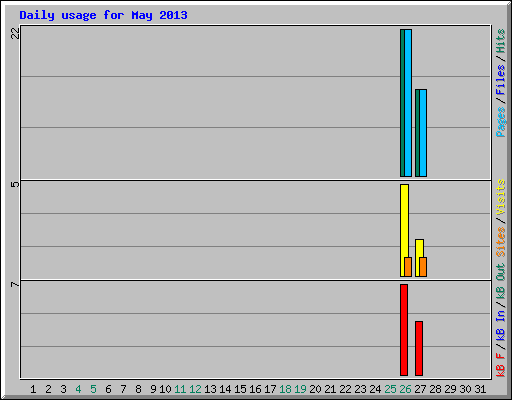Click day label "20" on the x-axis

click(315, 389)
